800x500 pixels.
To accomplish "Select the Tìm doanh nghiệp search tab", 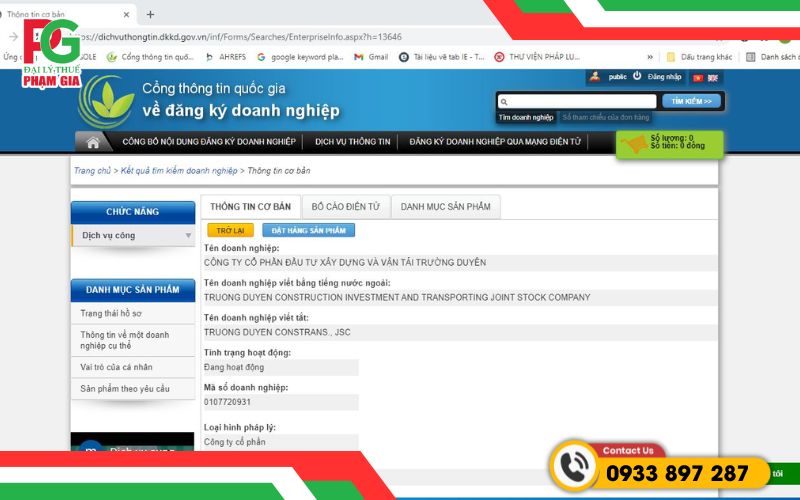I will pyautogui.click(x=526, y=117).
